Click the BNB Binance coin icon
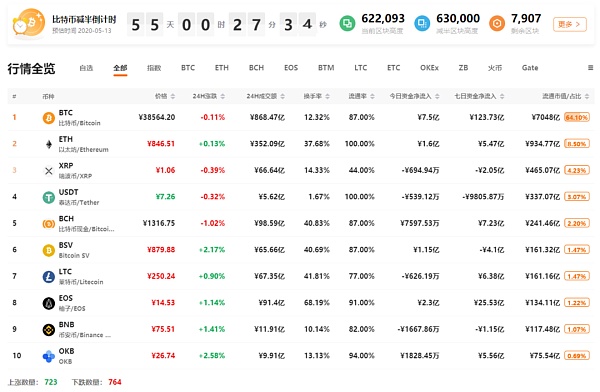The image size is (600, 392). (x=49, y=330)
